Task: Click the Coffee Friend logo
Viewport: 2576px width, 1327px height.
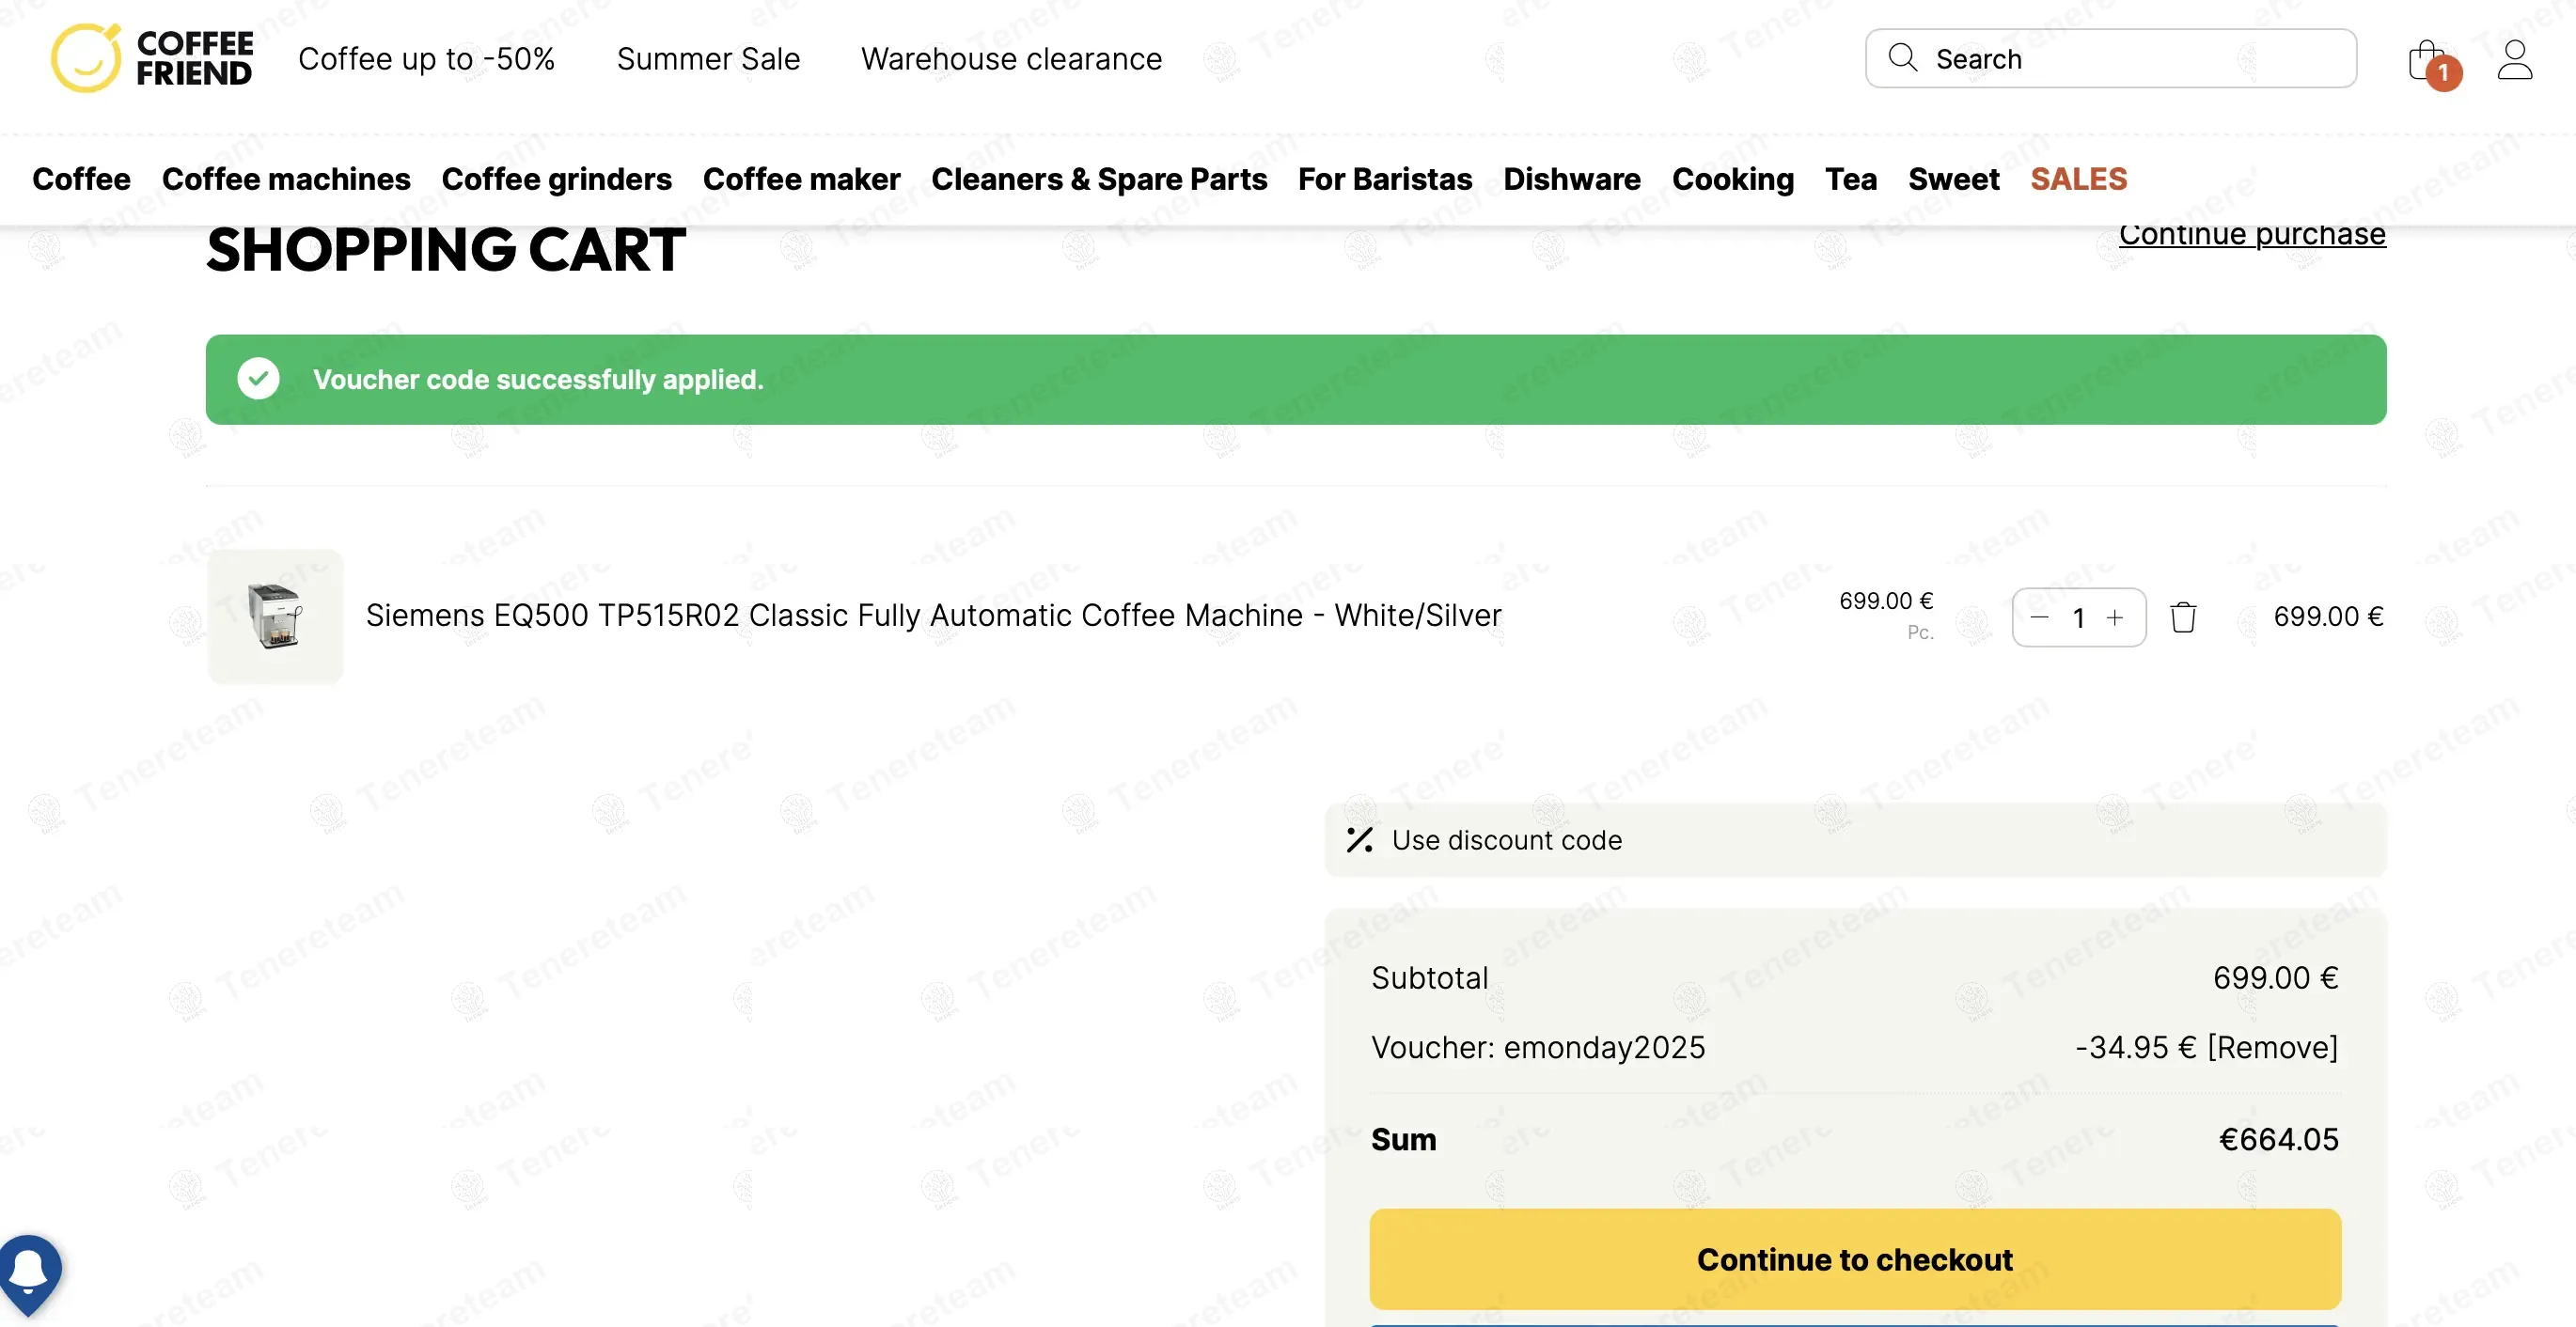Action: coord(152,58)
